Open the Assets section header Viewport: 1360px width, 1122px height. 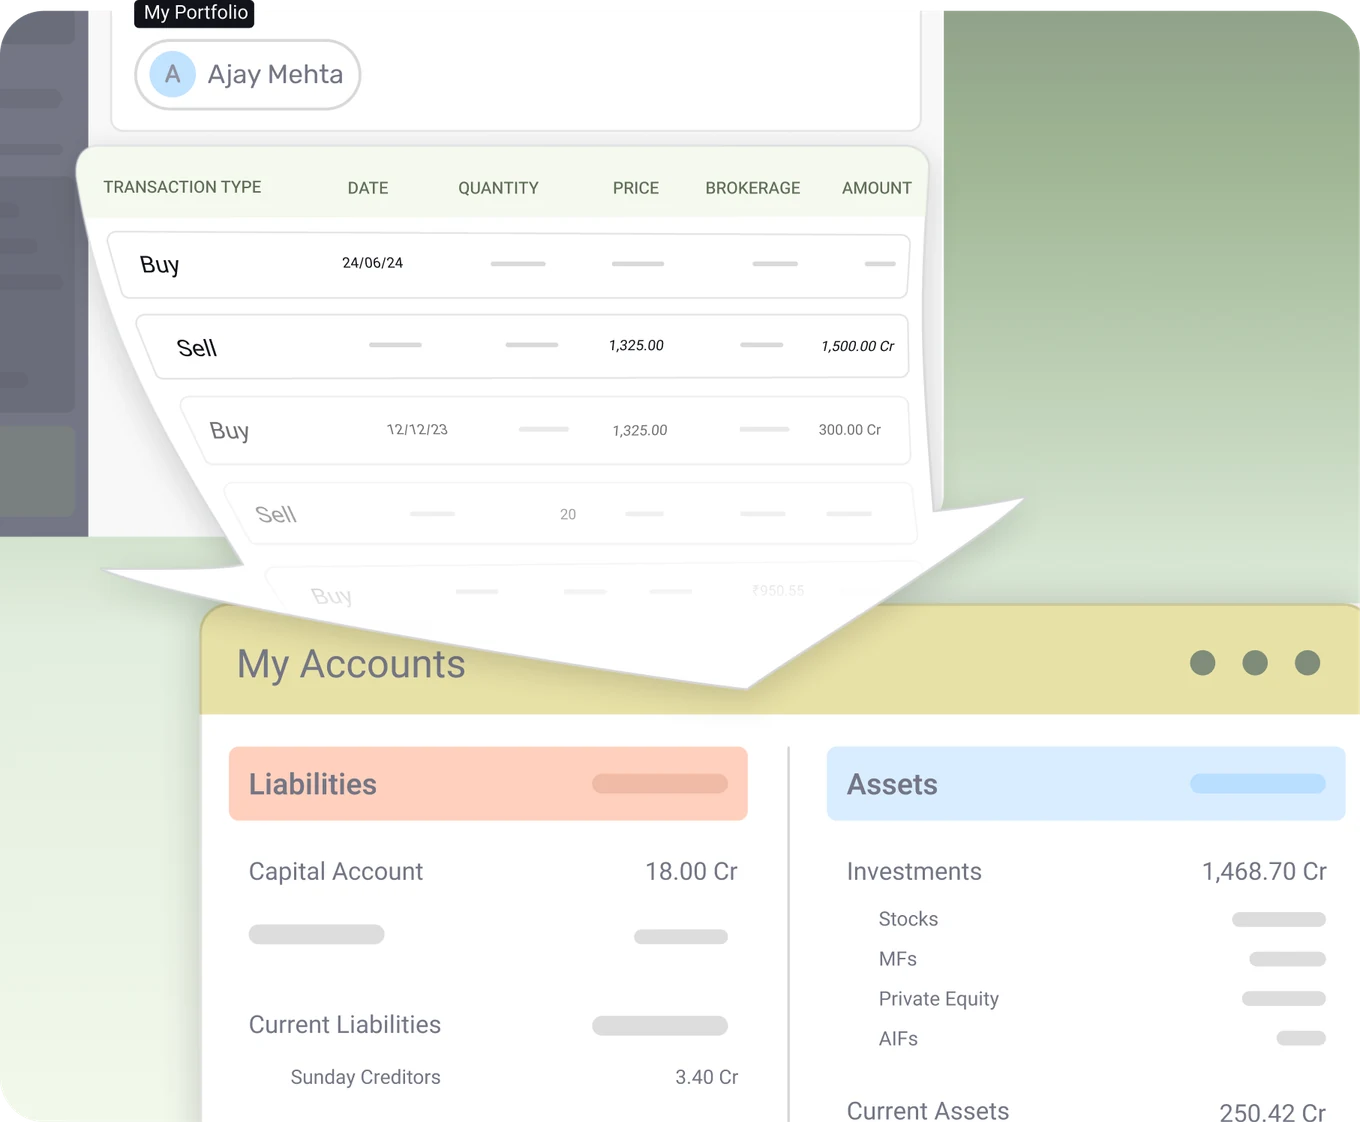click(1086, 784)
